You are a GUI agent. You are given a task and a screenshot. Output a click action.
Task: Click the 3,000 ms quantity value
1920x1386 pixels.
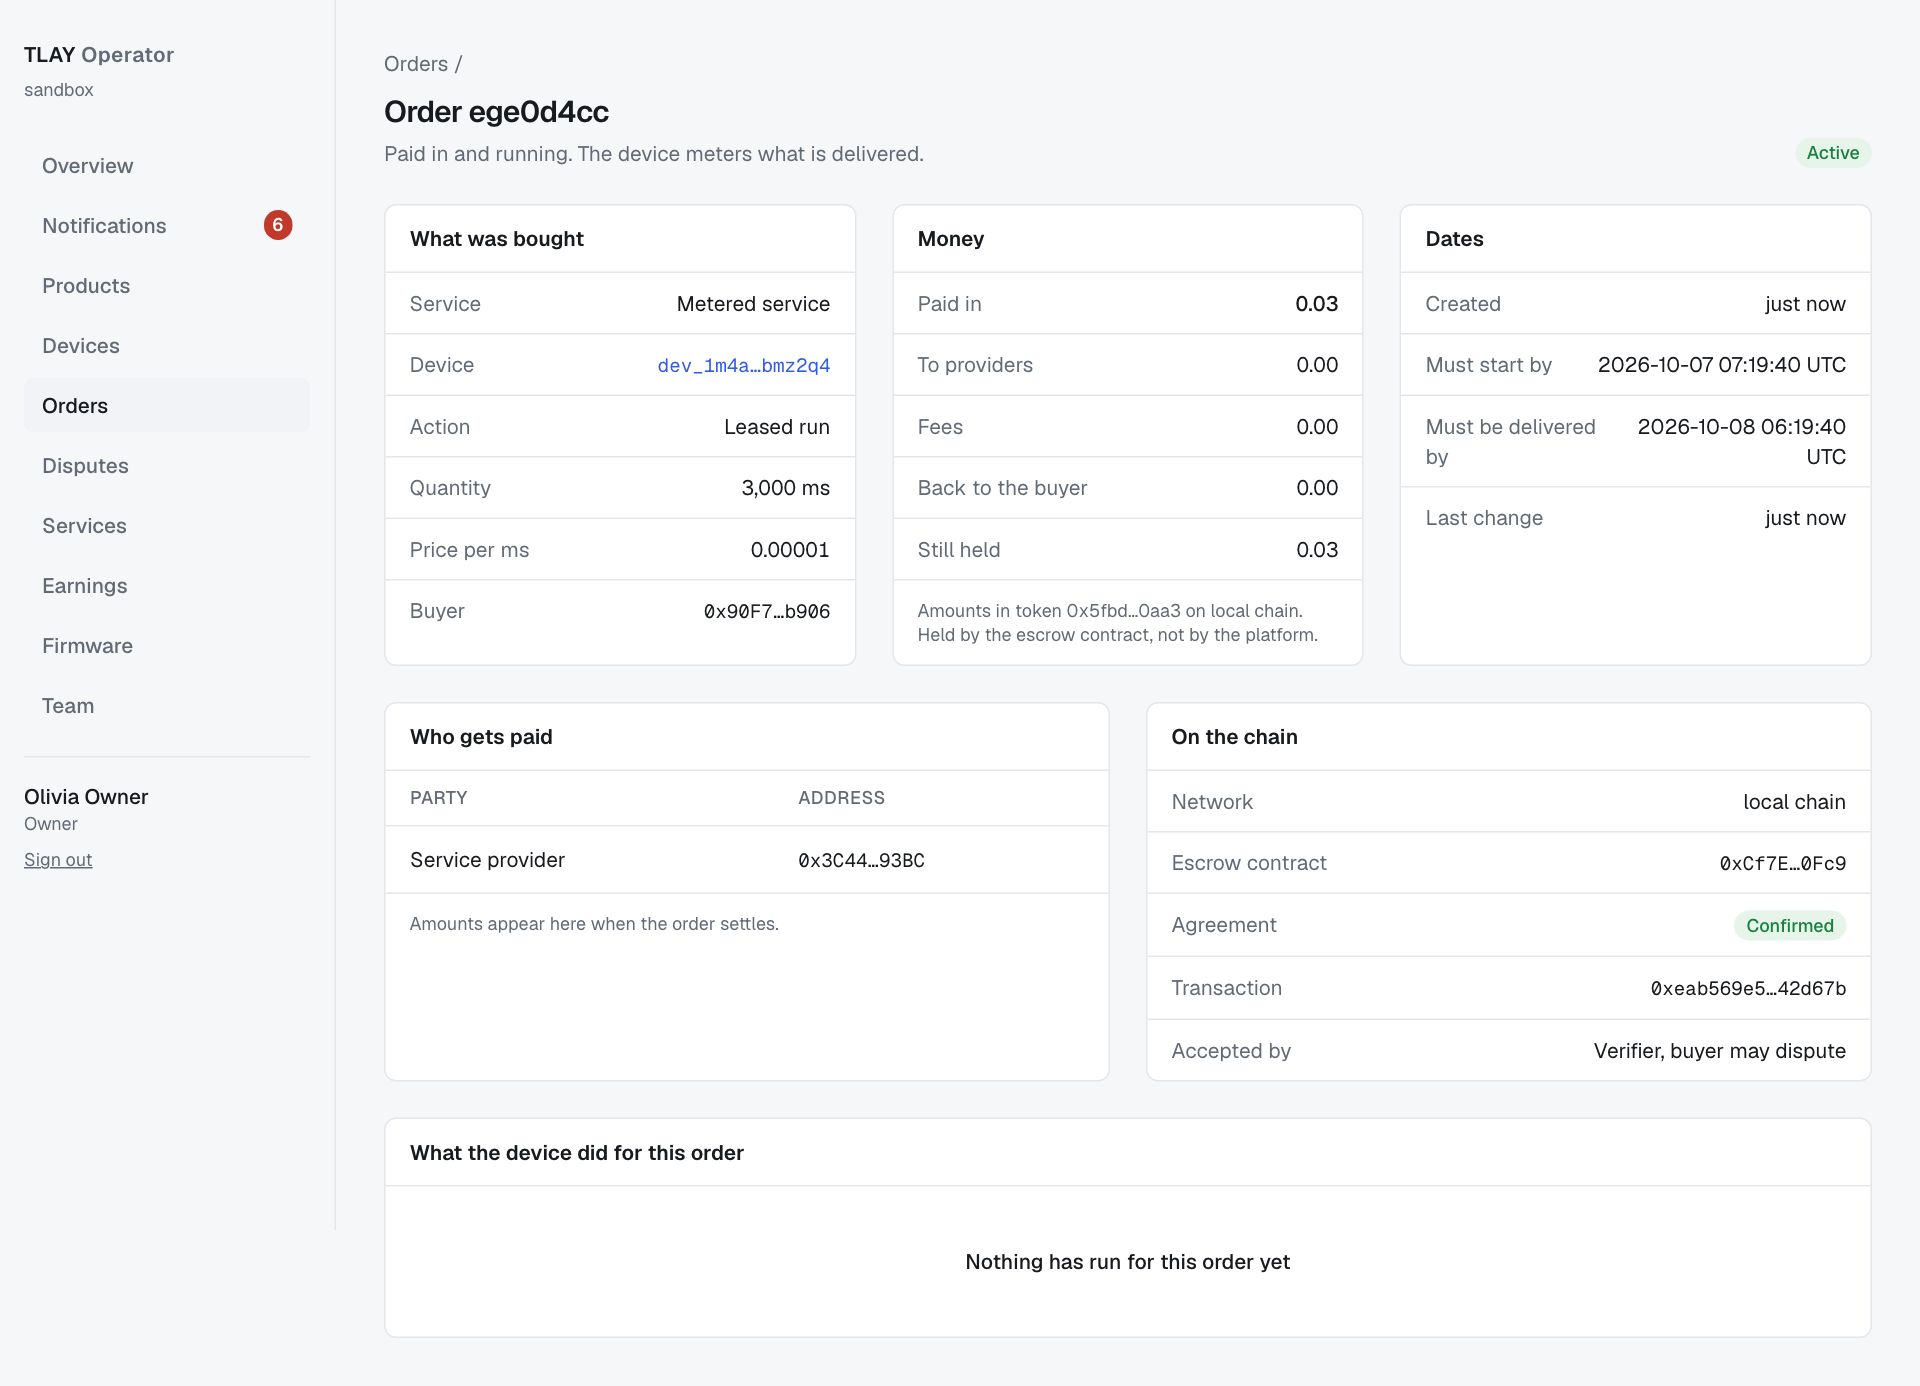click(x=785, y=488)
